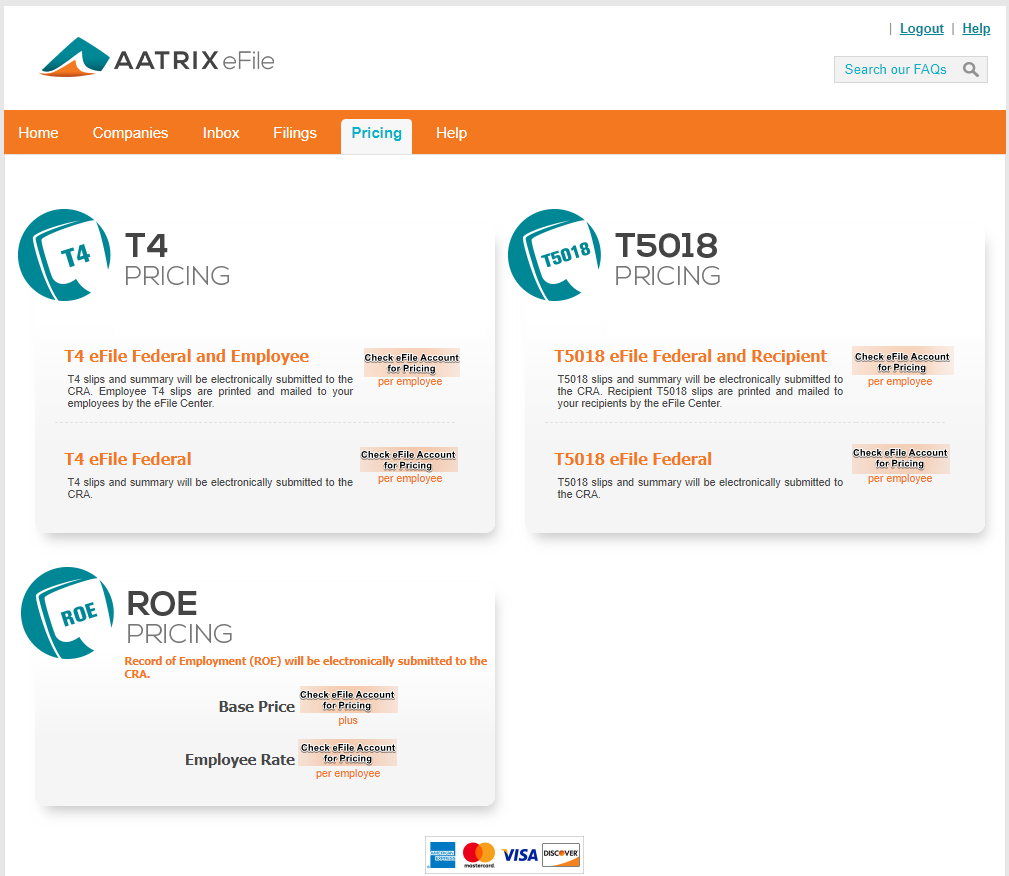Open the Inbox tab
The width and height of the screenshot is (1009, 876).
coord(221,133)
